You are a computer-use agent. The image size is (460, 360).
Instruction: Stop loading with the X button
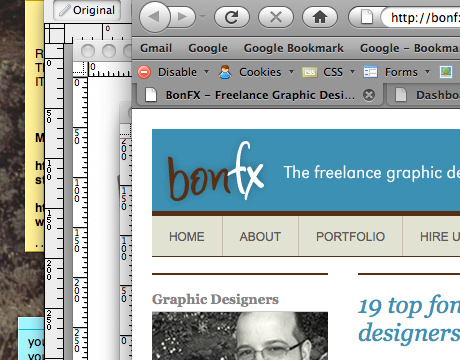276,17
